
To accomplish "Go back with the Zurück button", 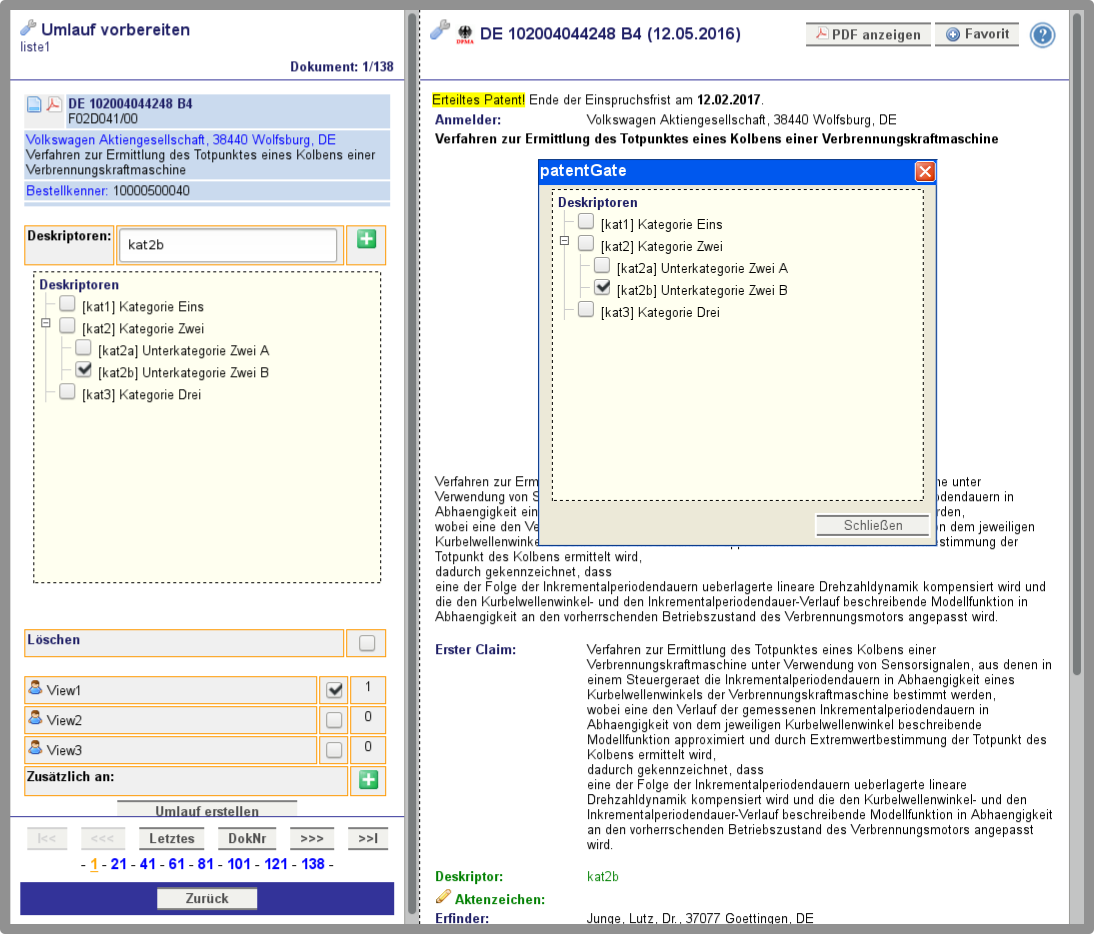I will click(207, 898).
